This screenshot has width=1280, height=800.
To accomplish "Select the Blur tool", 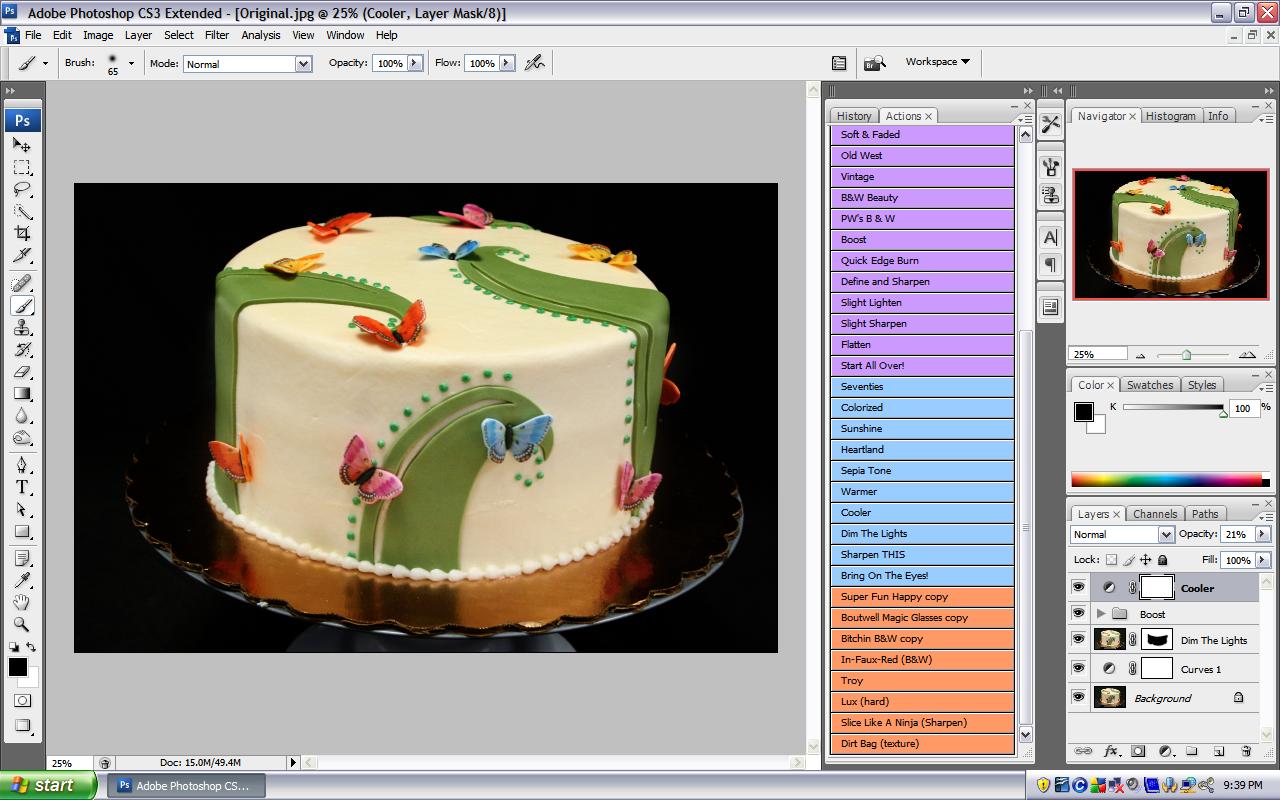I will pos(22,416).
